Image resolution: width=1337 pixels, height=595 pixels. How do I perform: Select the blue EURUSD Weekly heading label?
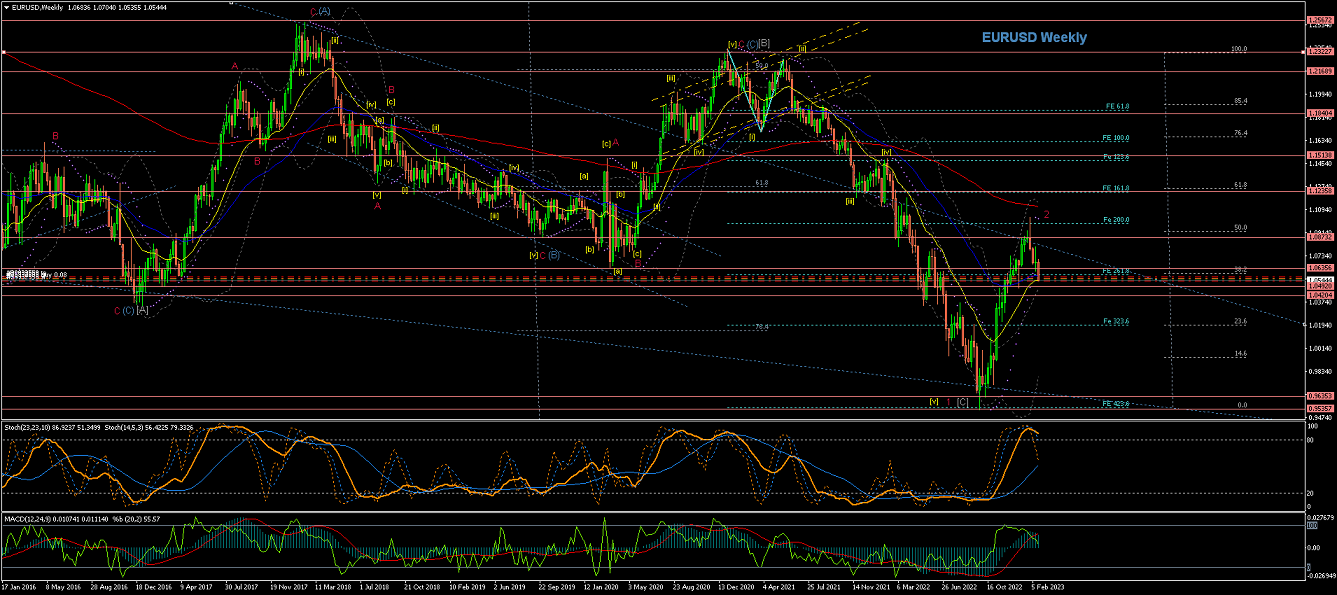point(1034,37)
